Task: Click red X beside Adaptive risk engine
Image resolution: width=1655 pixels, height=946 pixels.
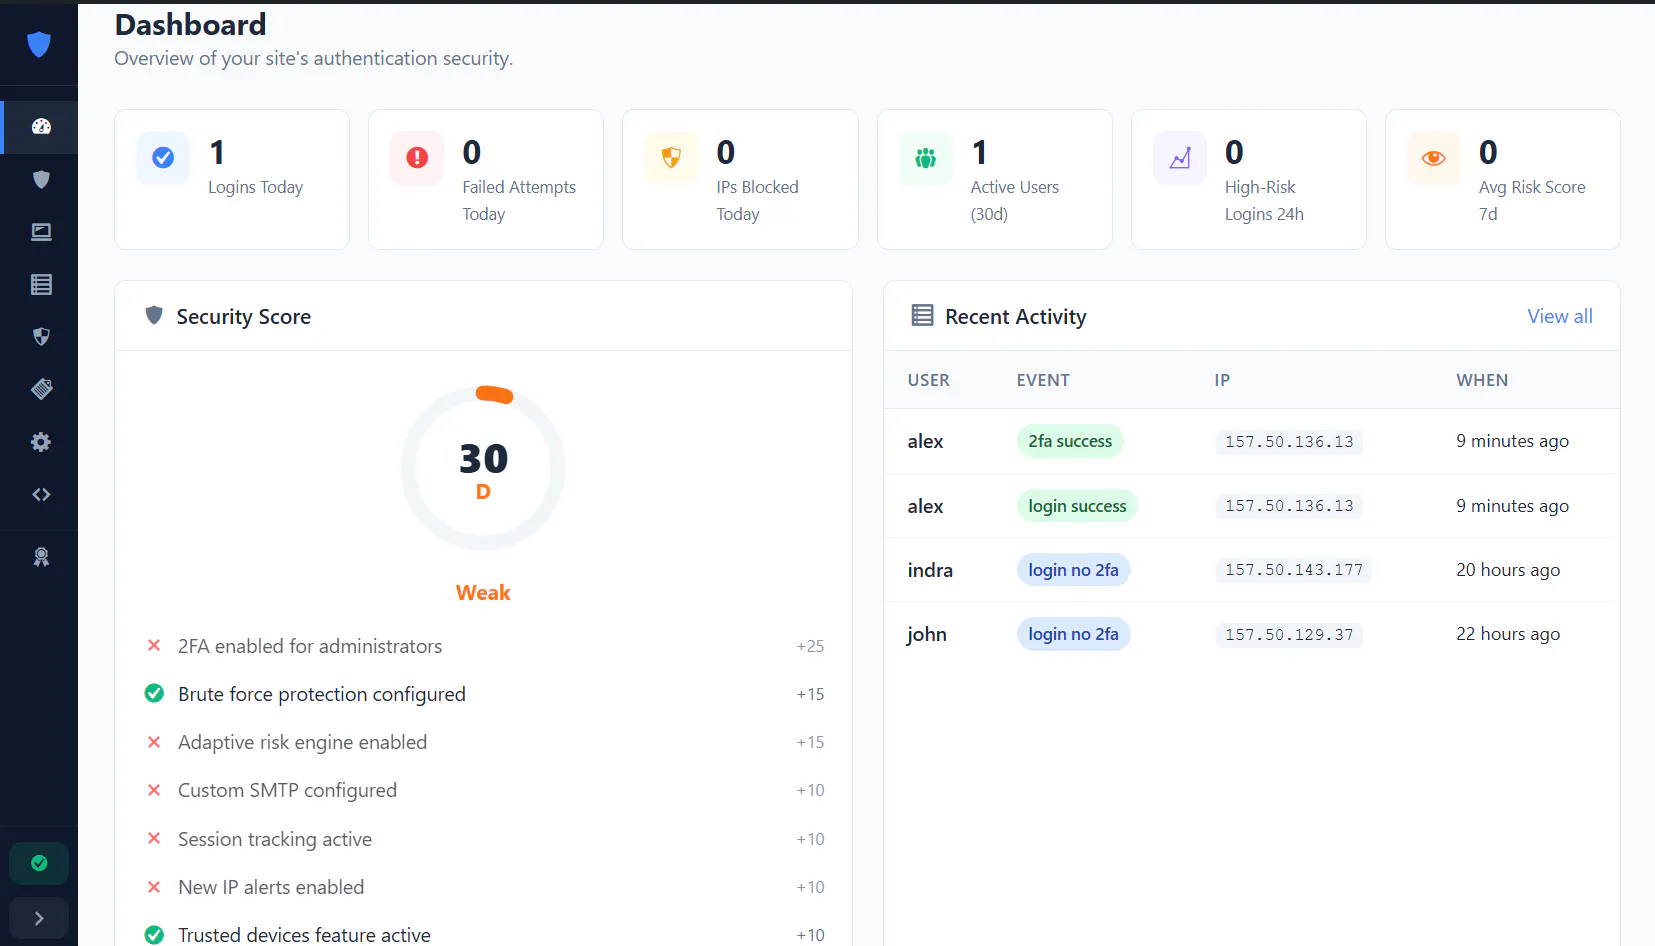Action: [x=154, y=742]
